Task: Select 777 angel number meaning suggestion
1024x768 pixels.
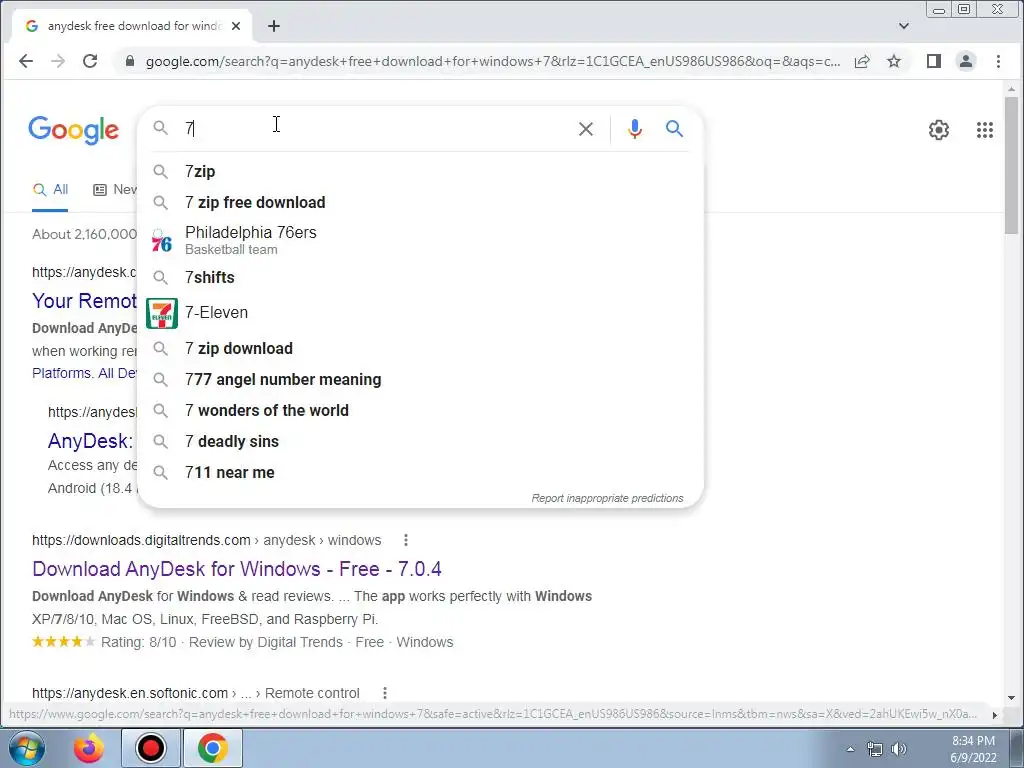Action: coord(421,379)
